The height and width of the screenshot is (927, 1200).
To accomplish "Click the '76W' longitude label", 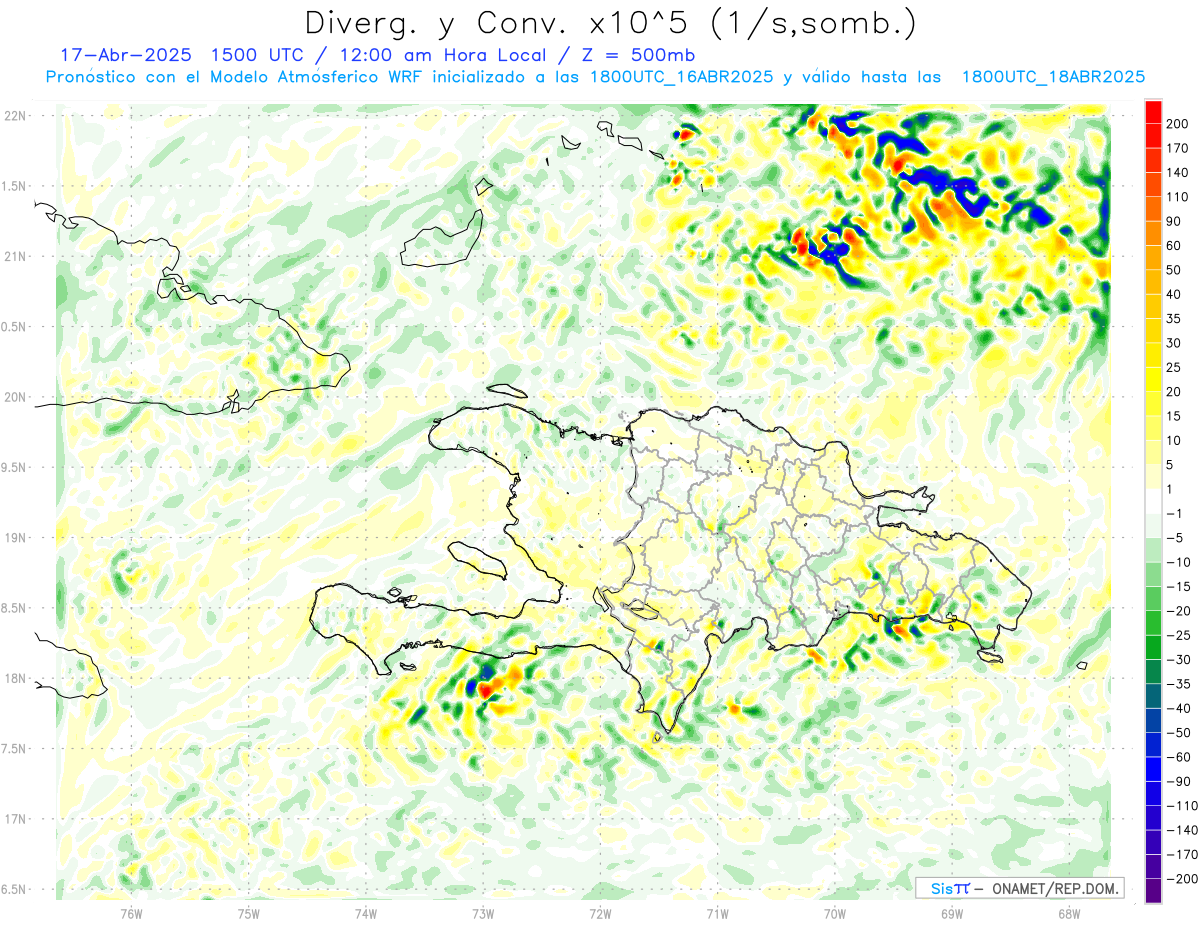I will 131,914.
